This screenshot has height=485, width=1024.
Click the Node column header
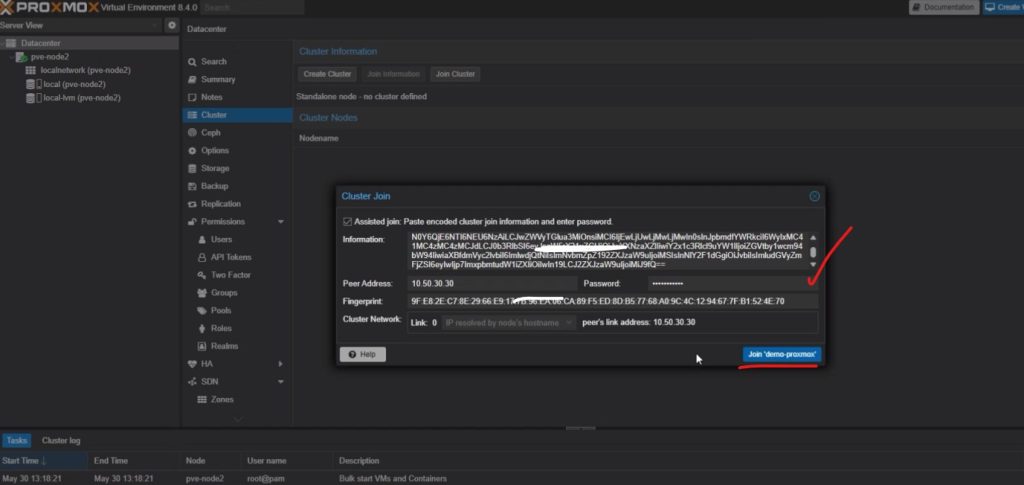pyautogui.click(x=210, y=461)
